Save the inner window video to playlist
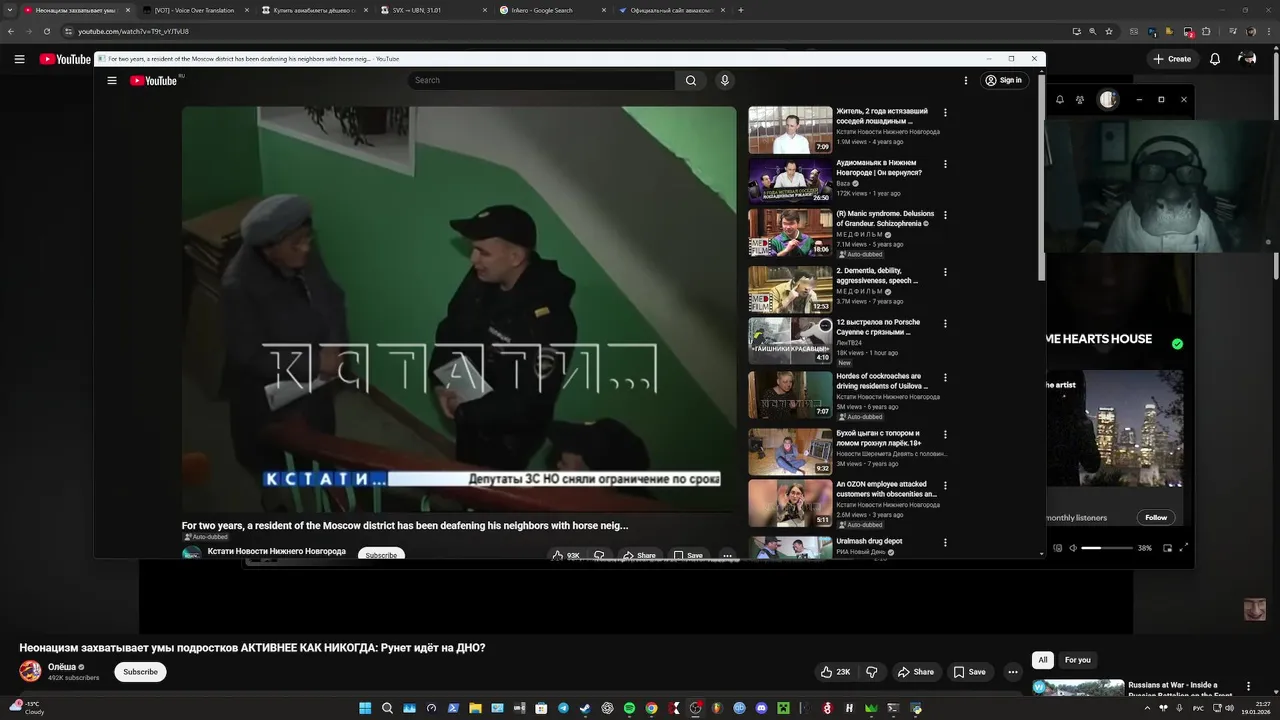1280x720 pixels. click(688, 555)
